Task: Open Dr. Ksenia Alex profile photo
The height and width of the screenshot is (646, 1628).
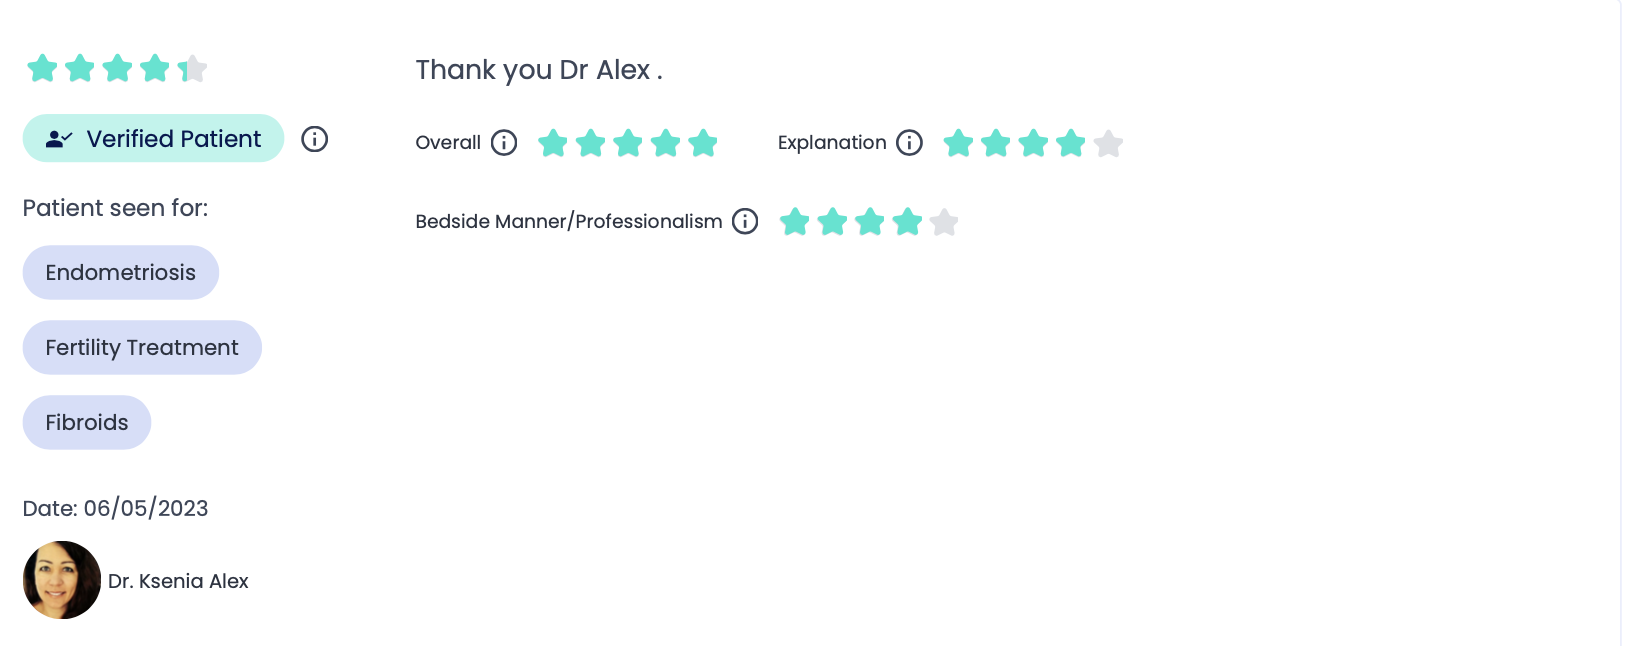Action: 62,580
